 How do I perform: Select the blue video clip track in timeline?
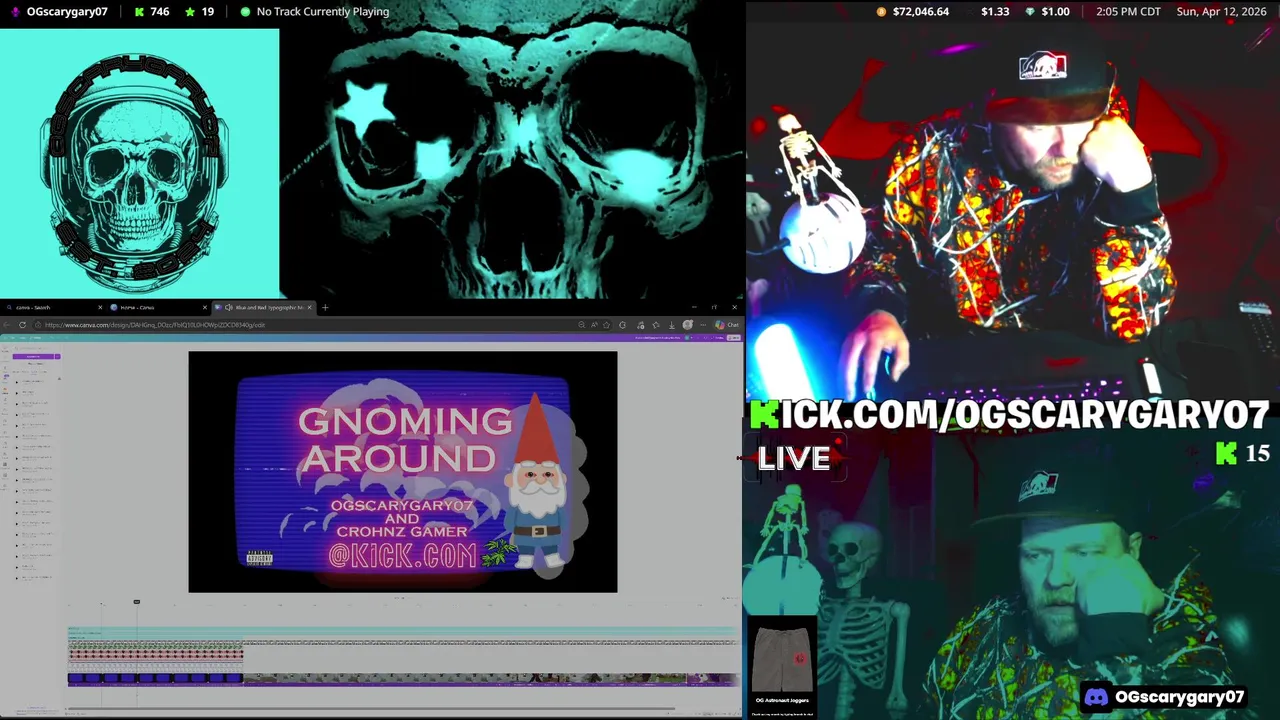[155, 678]
